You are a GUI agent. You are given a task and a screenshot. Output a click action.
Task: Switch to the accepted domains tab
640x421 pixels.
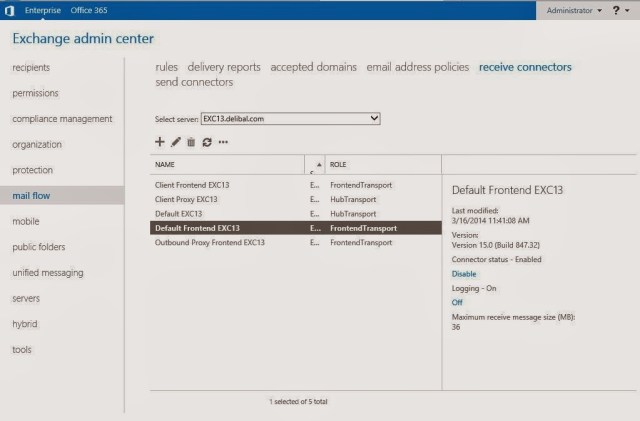315,67
